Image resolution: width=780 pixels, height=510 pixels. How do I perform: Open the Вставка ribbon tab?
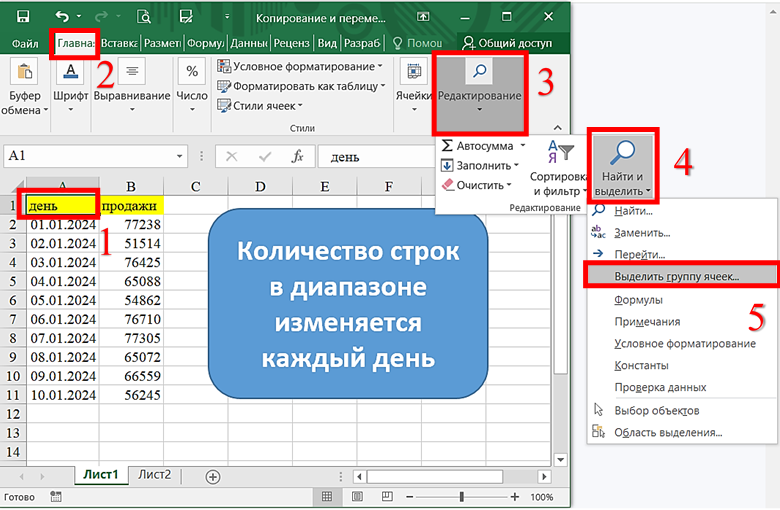click(119, 43)
